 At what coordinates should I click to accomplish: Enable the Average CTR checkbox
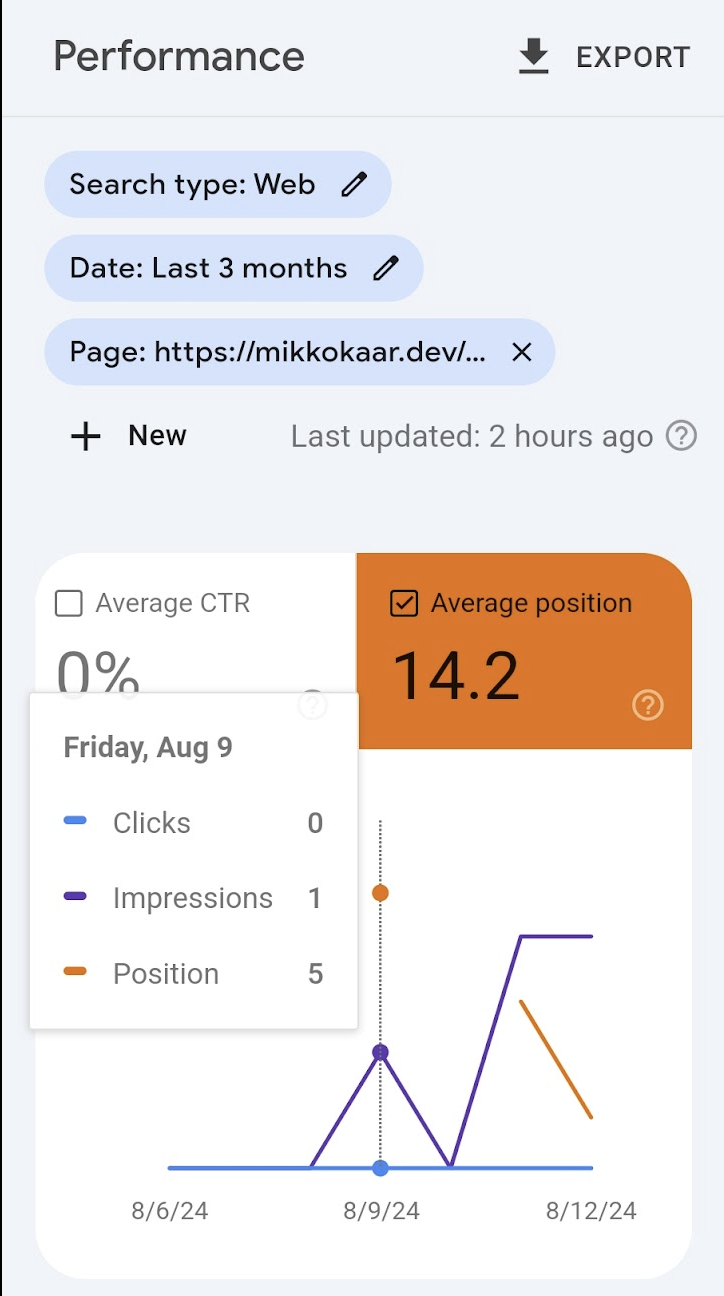(x=69, y=604)
